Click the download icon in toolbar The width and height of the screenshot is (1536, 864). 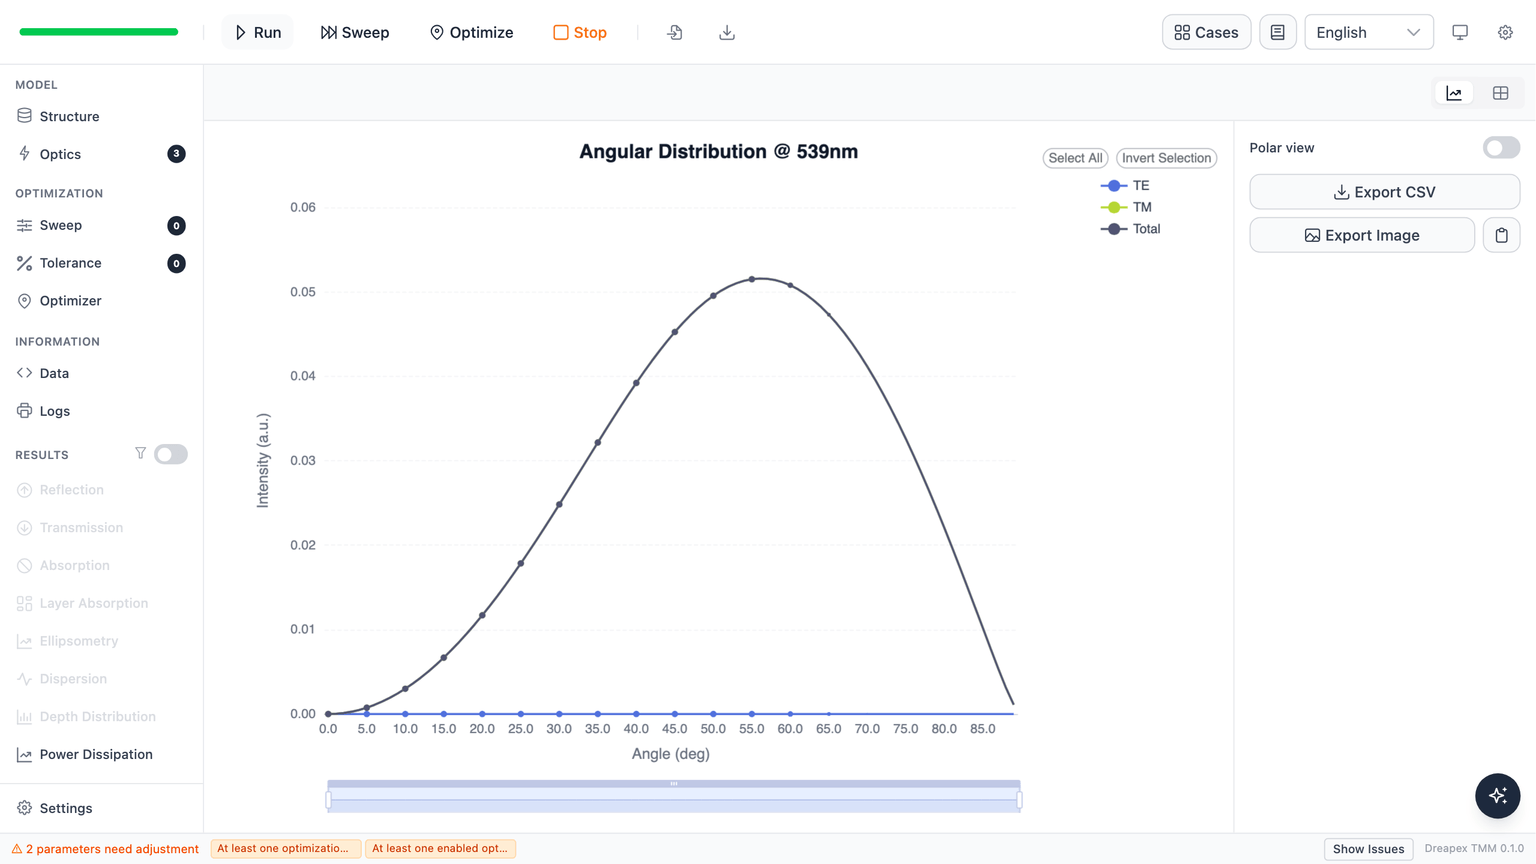tap(727, 32)
